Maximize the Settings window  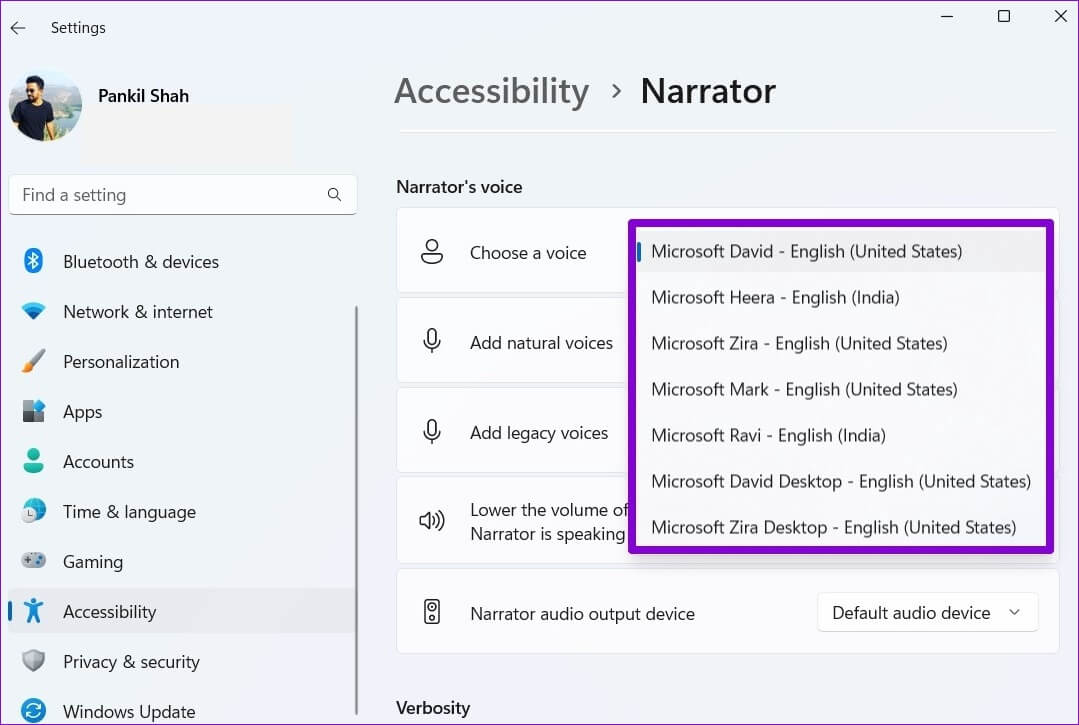(x=1004, y=16)
